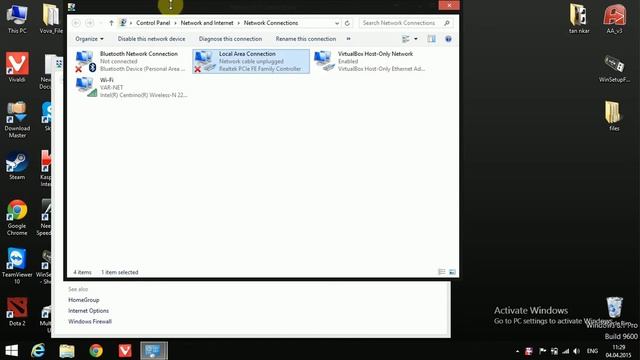Click Diagnose this connection
This screenshot has width=640, height=360.
click(x=230, y=39)
